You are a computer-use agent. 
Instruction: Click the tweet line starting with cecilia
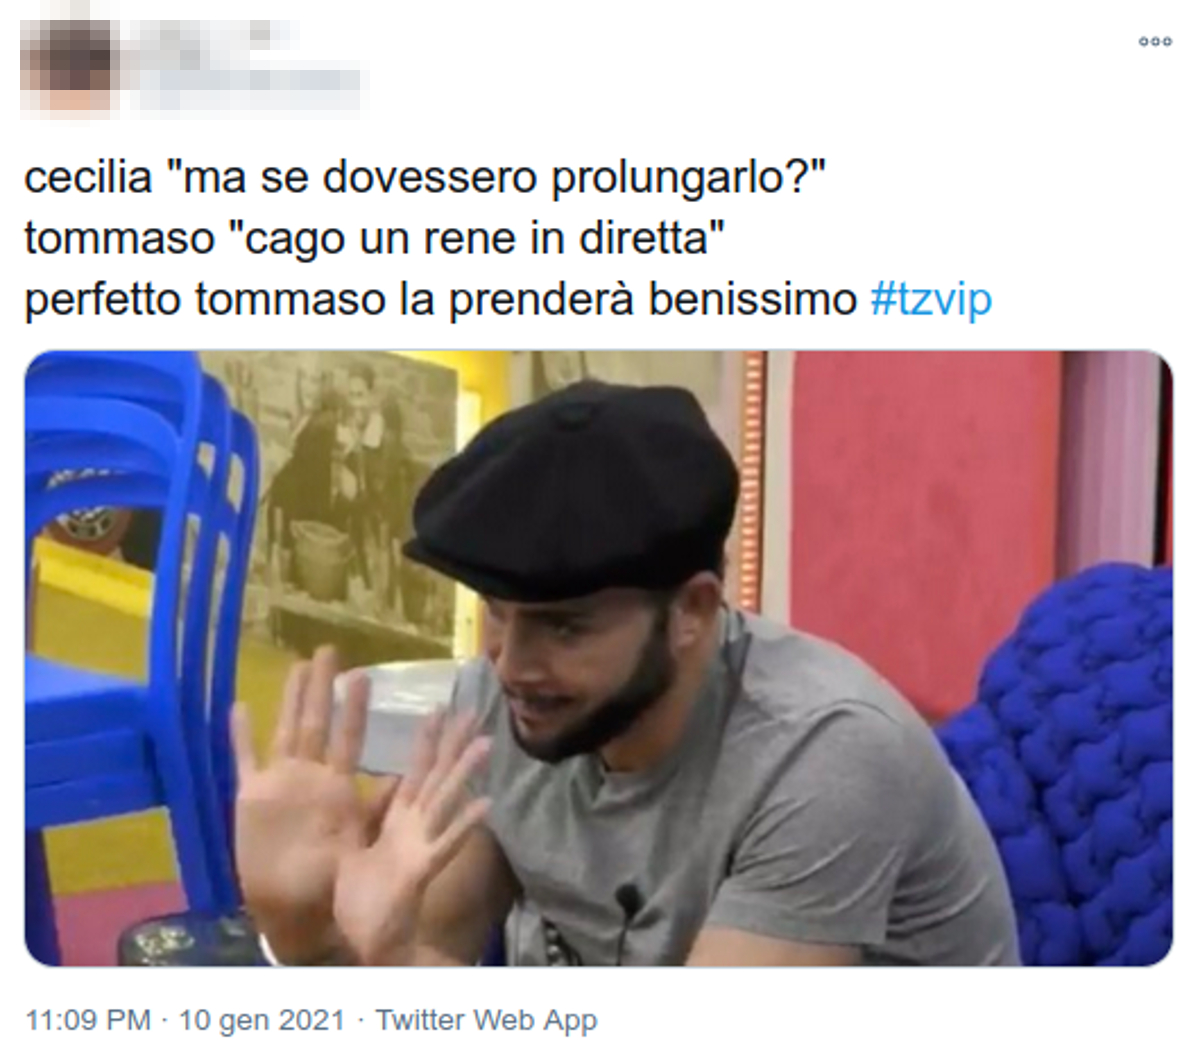(x=424, y=178)
